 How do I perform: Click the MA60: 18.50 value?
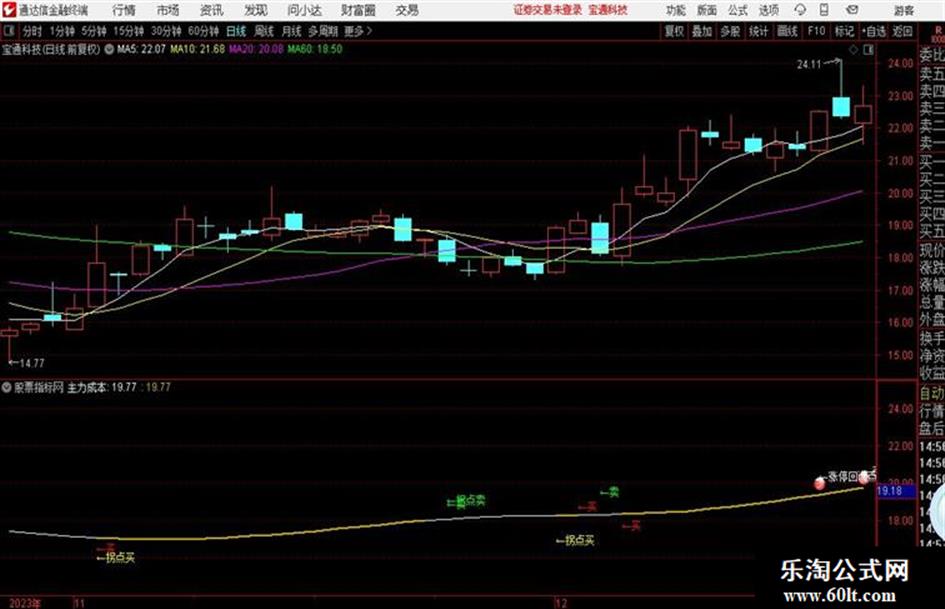point(315,49)
